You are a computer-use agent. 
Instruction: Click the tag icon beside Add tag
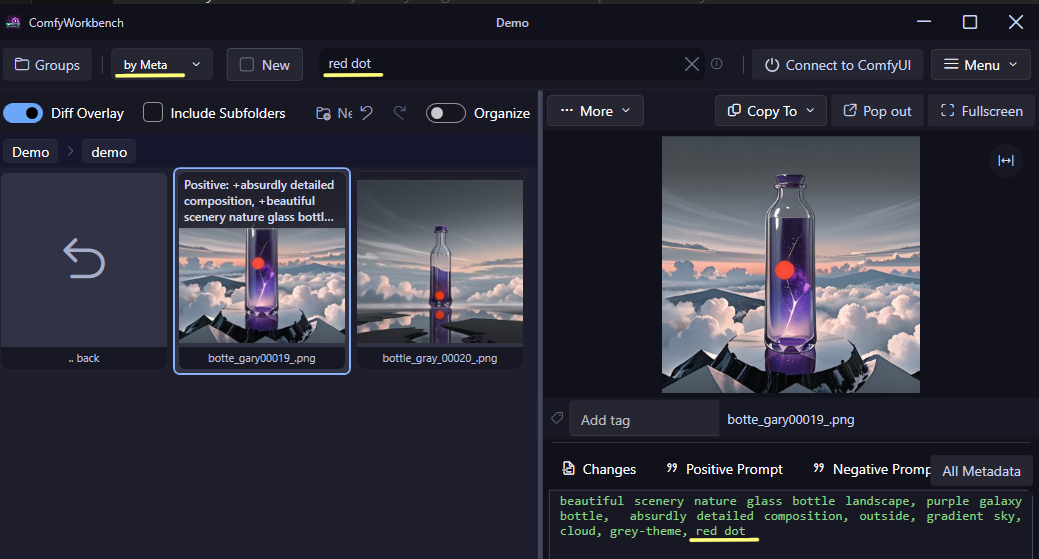pos(557,418)
